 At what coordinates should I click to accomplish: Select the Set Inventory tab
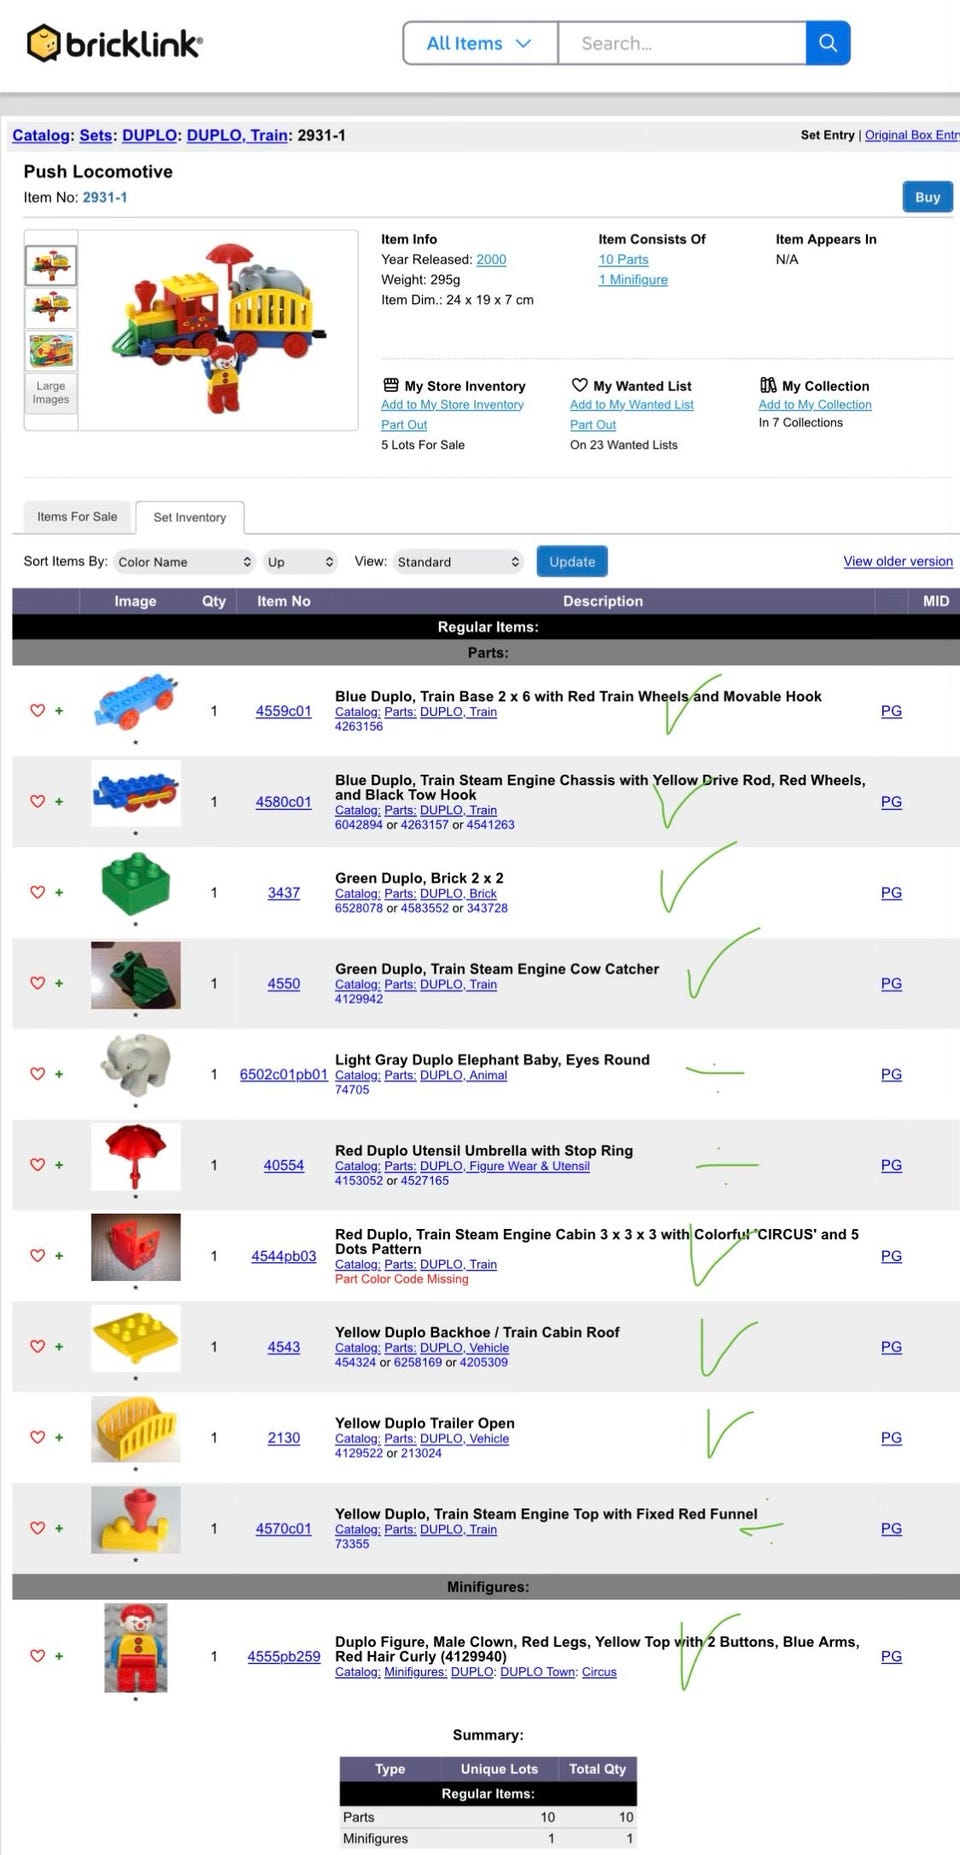(190, 517)
